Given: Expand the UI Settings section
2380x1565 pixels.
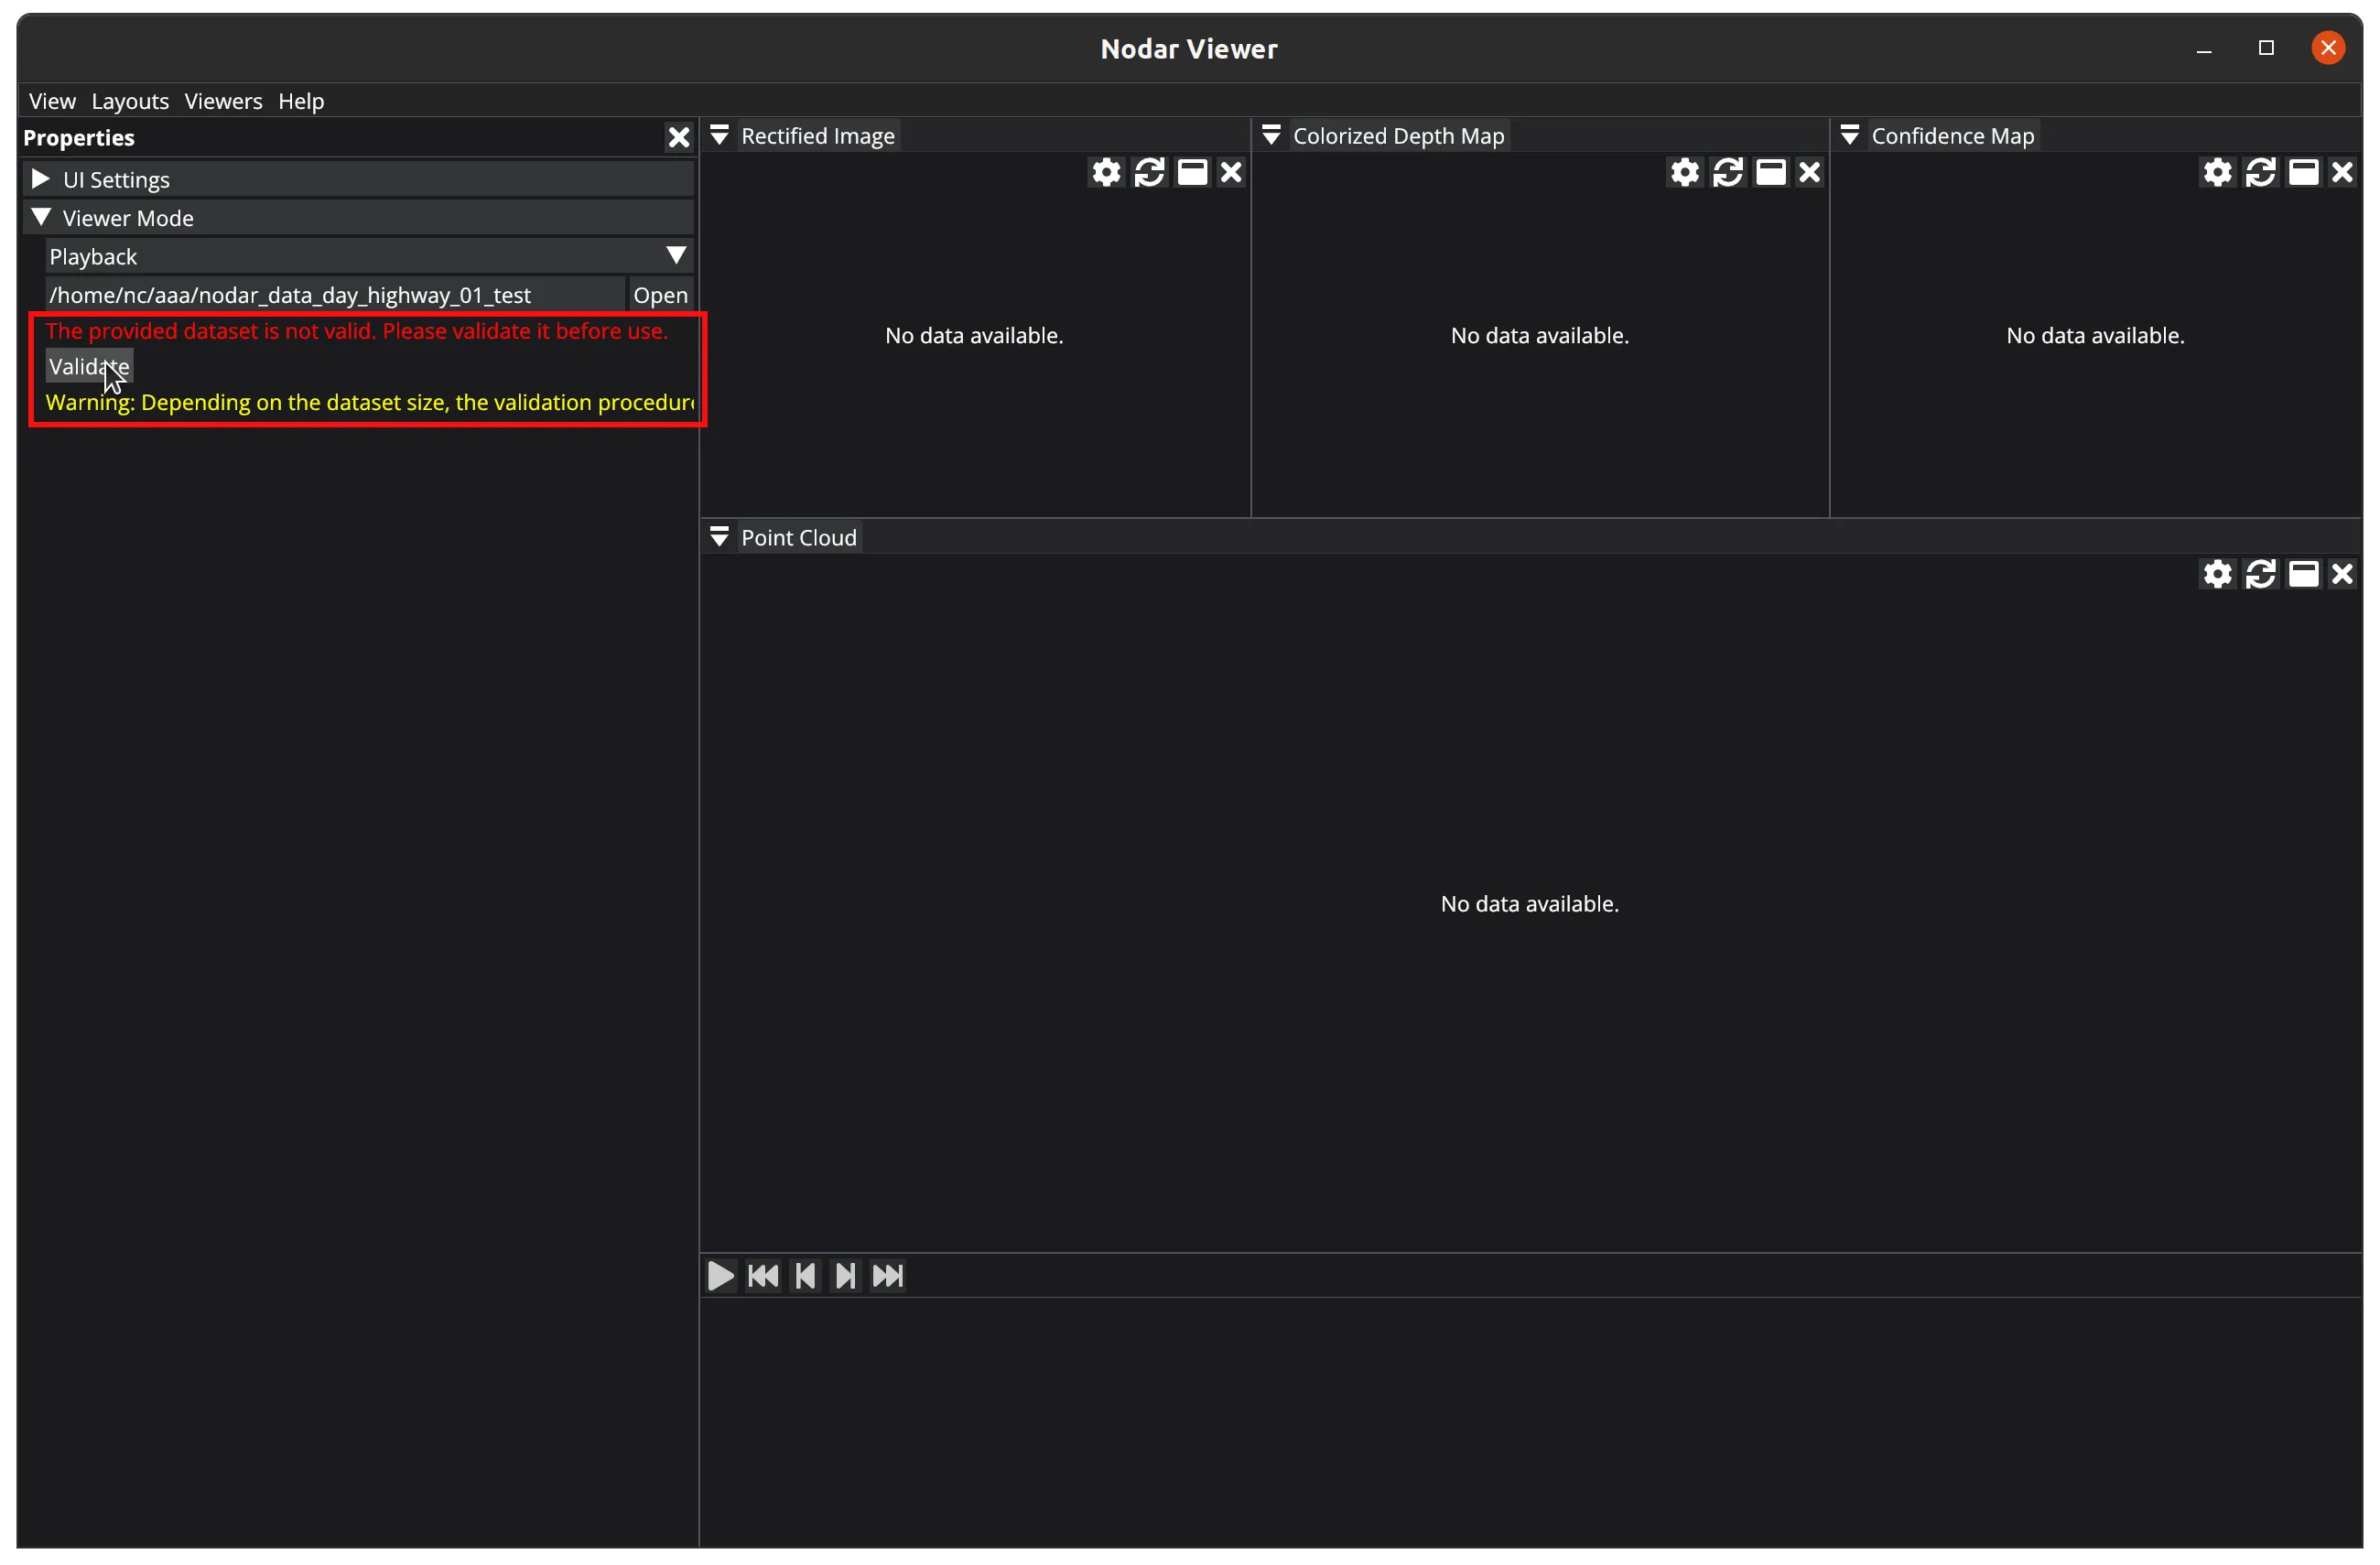Looking at the screenshot, I should coord(41,179).
